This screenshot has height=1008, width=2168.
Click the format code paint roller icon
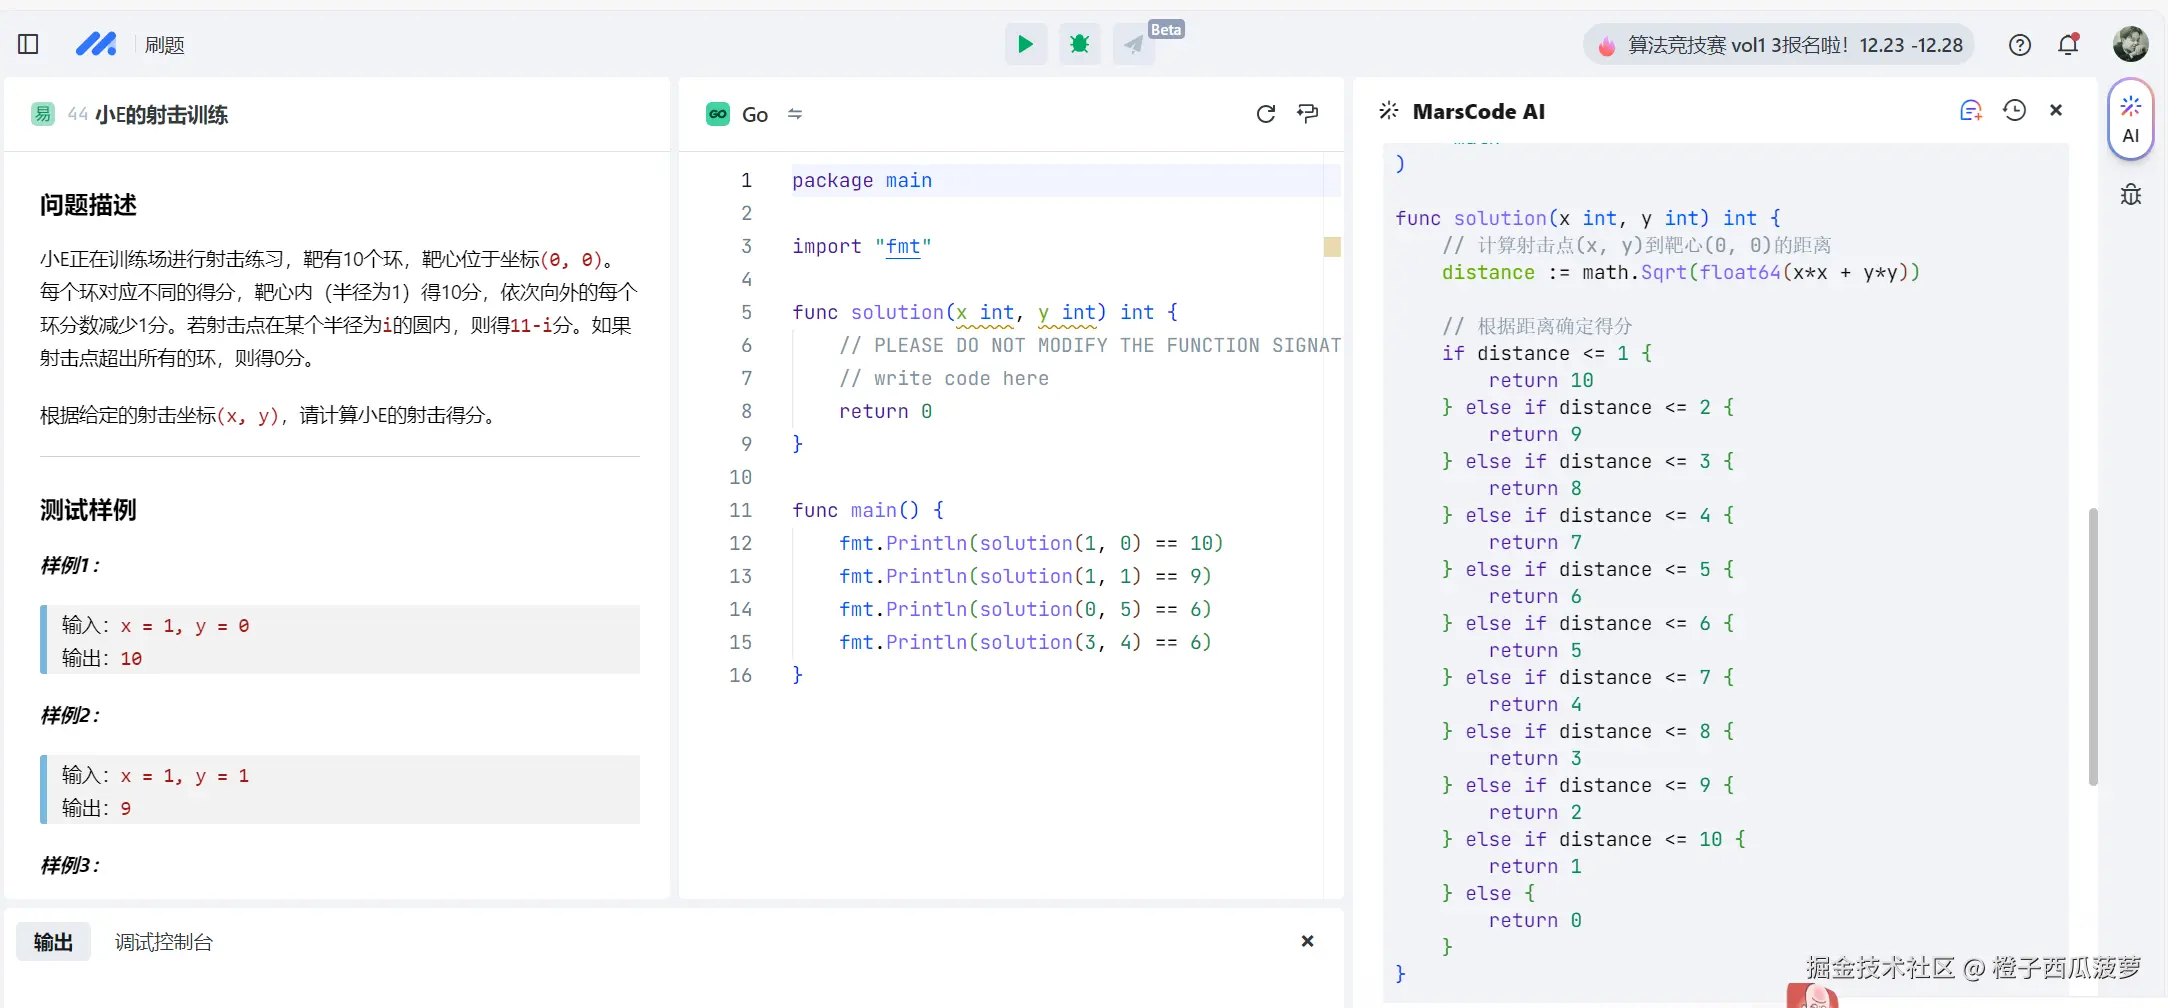[1307, 114]
